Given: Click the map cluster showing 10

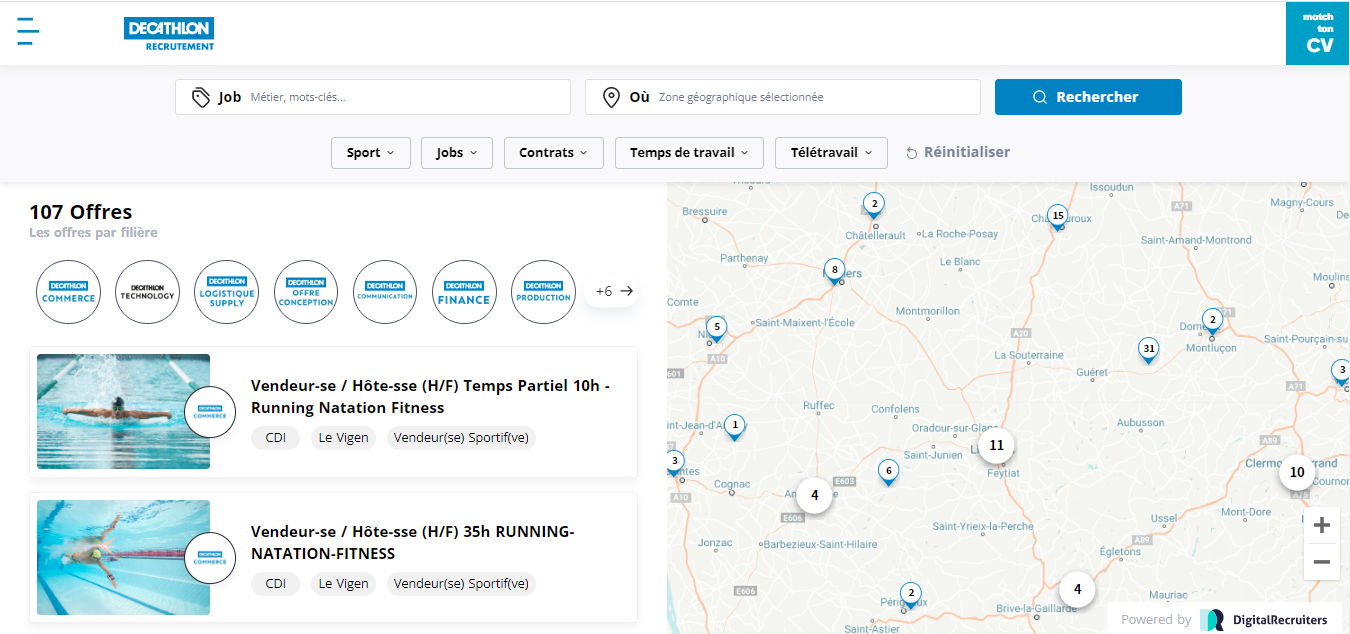Looking at the screenshot, I should pos(1297,472).
